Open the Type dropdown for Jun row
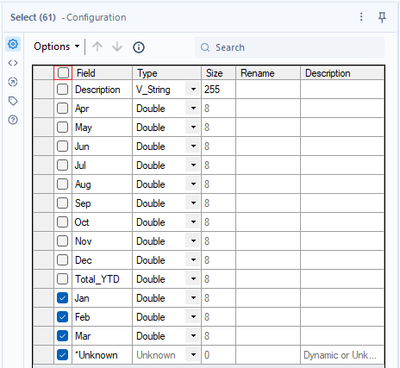Viewport: 400px width, 368px height. click(193, 146)
